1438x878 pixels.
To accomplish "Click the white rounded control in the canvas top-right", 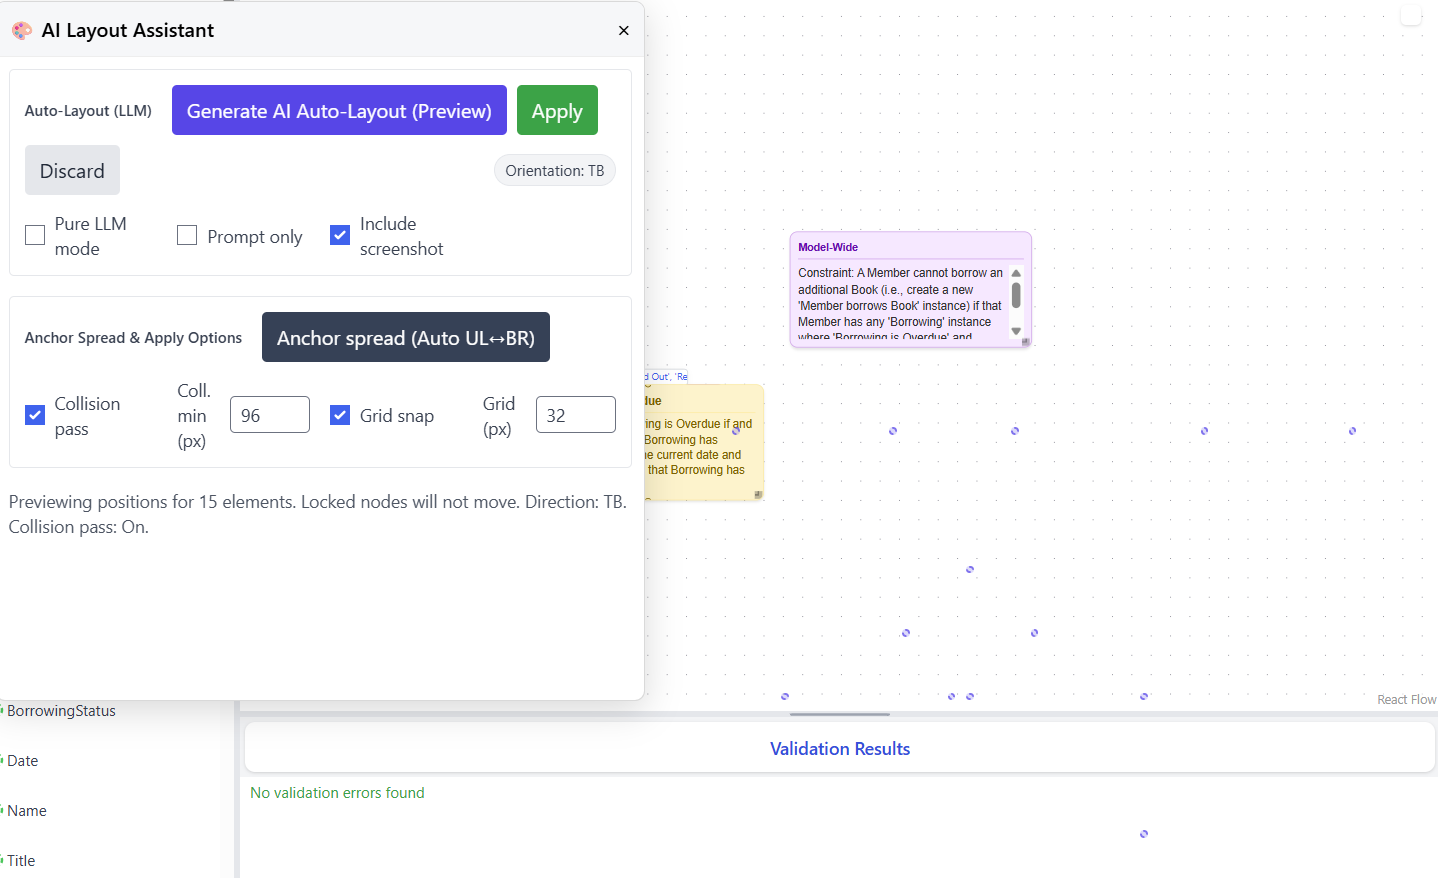I will point(1411,14).
